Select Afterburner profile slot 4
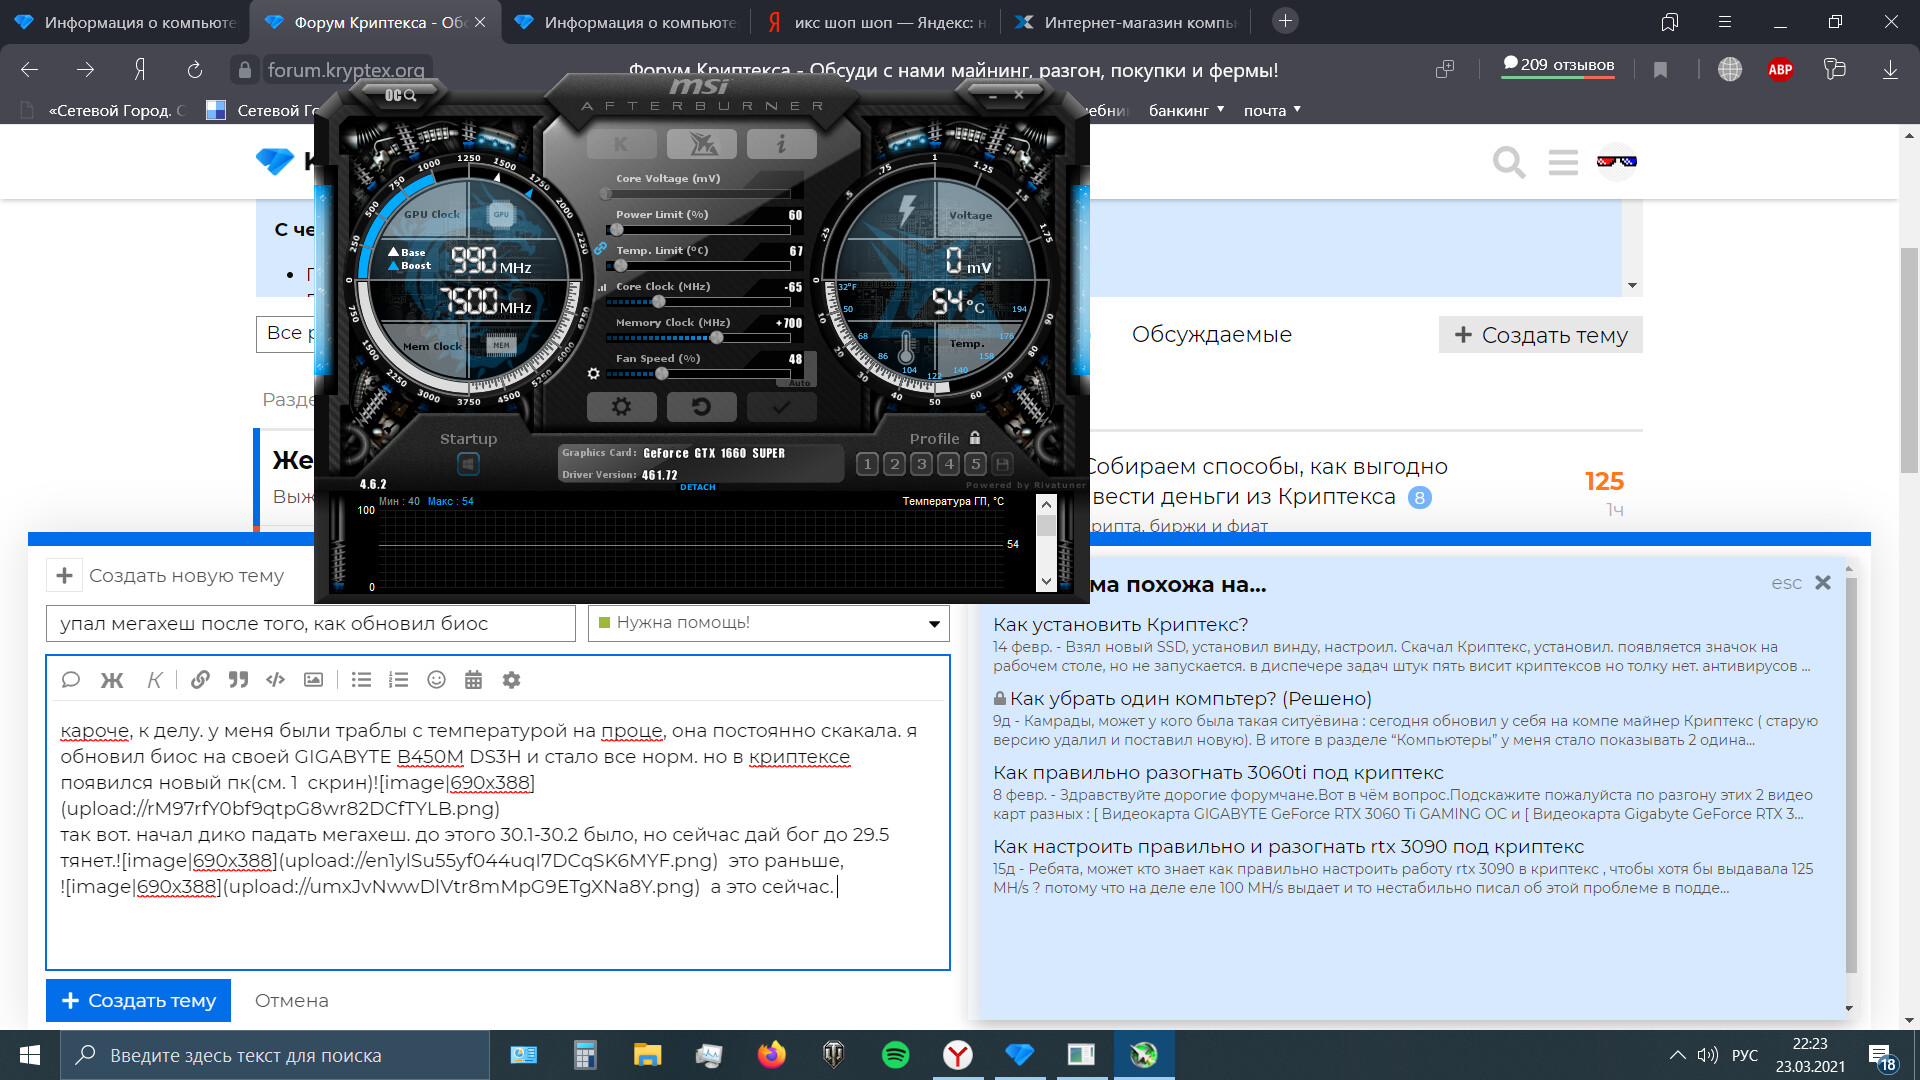 (x=948, y=464)
